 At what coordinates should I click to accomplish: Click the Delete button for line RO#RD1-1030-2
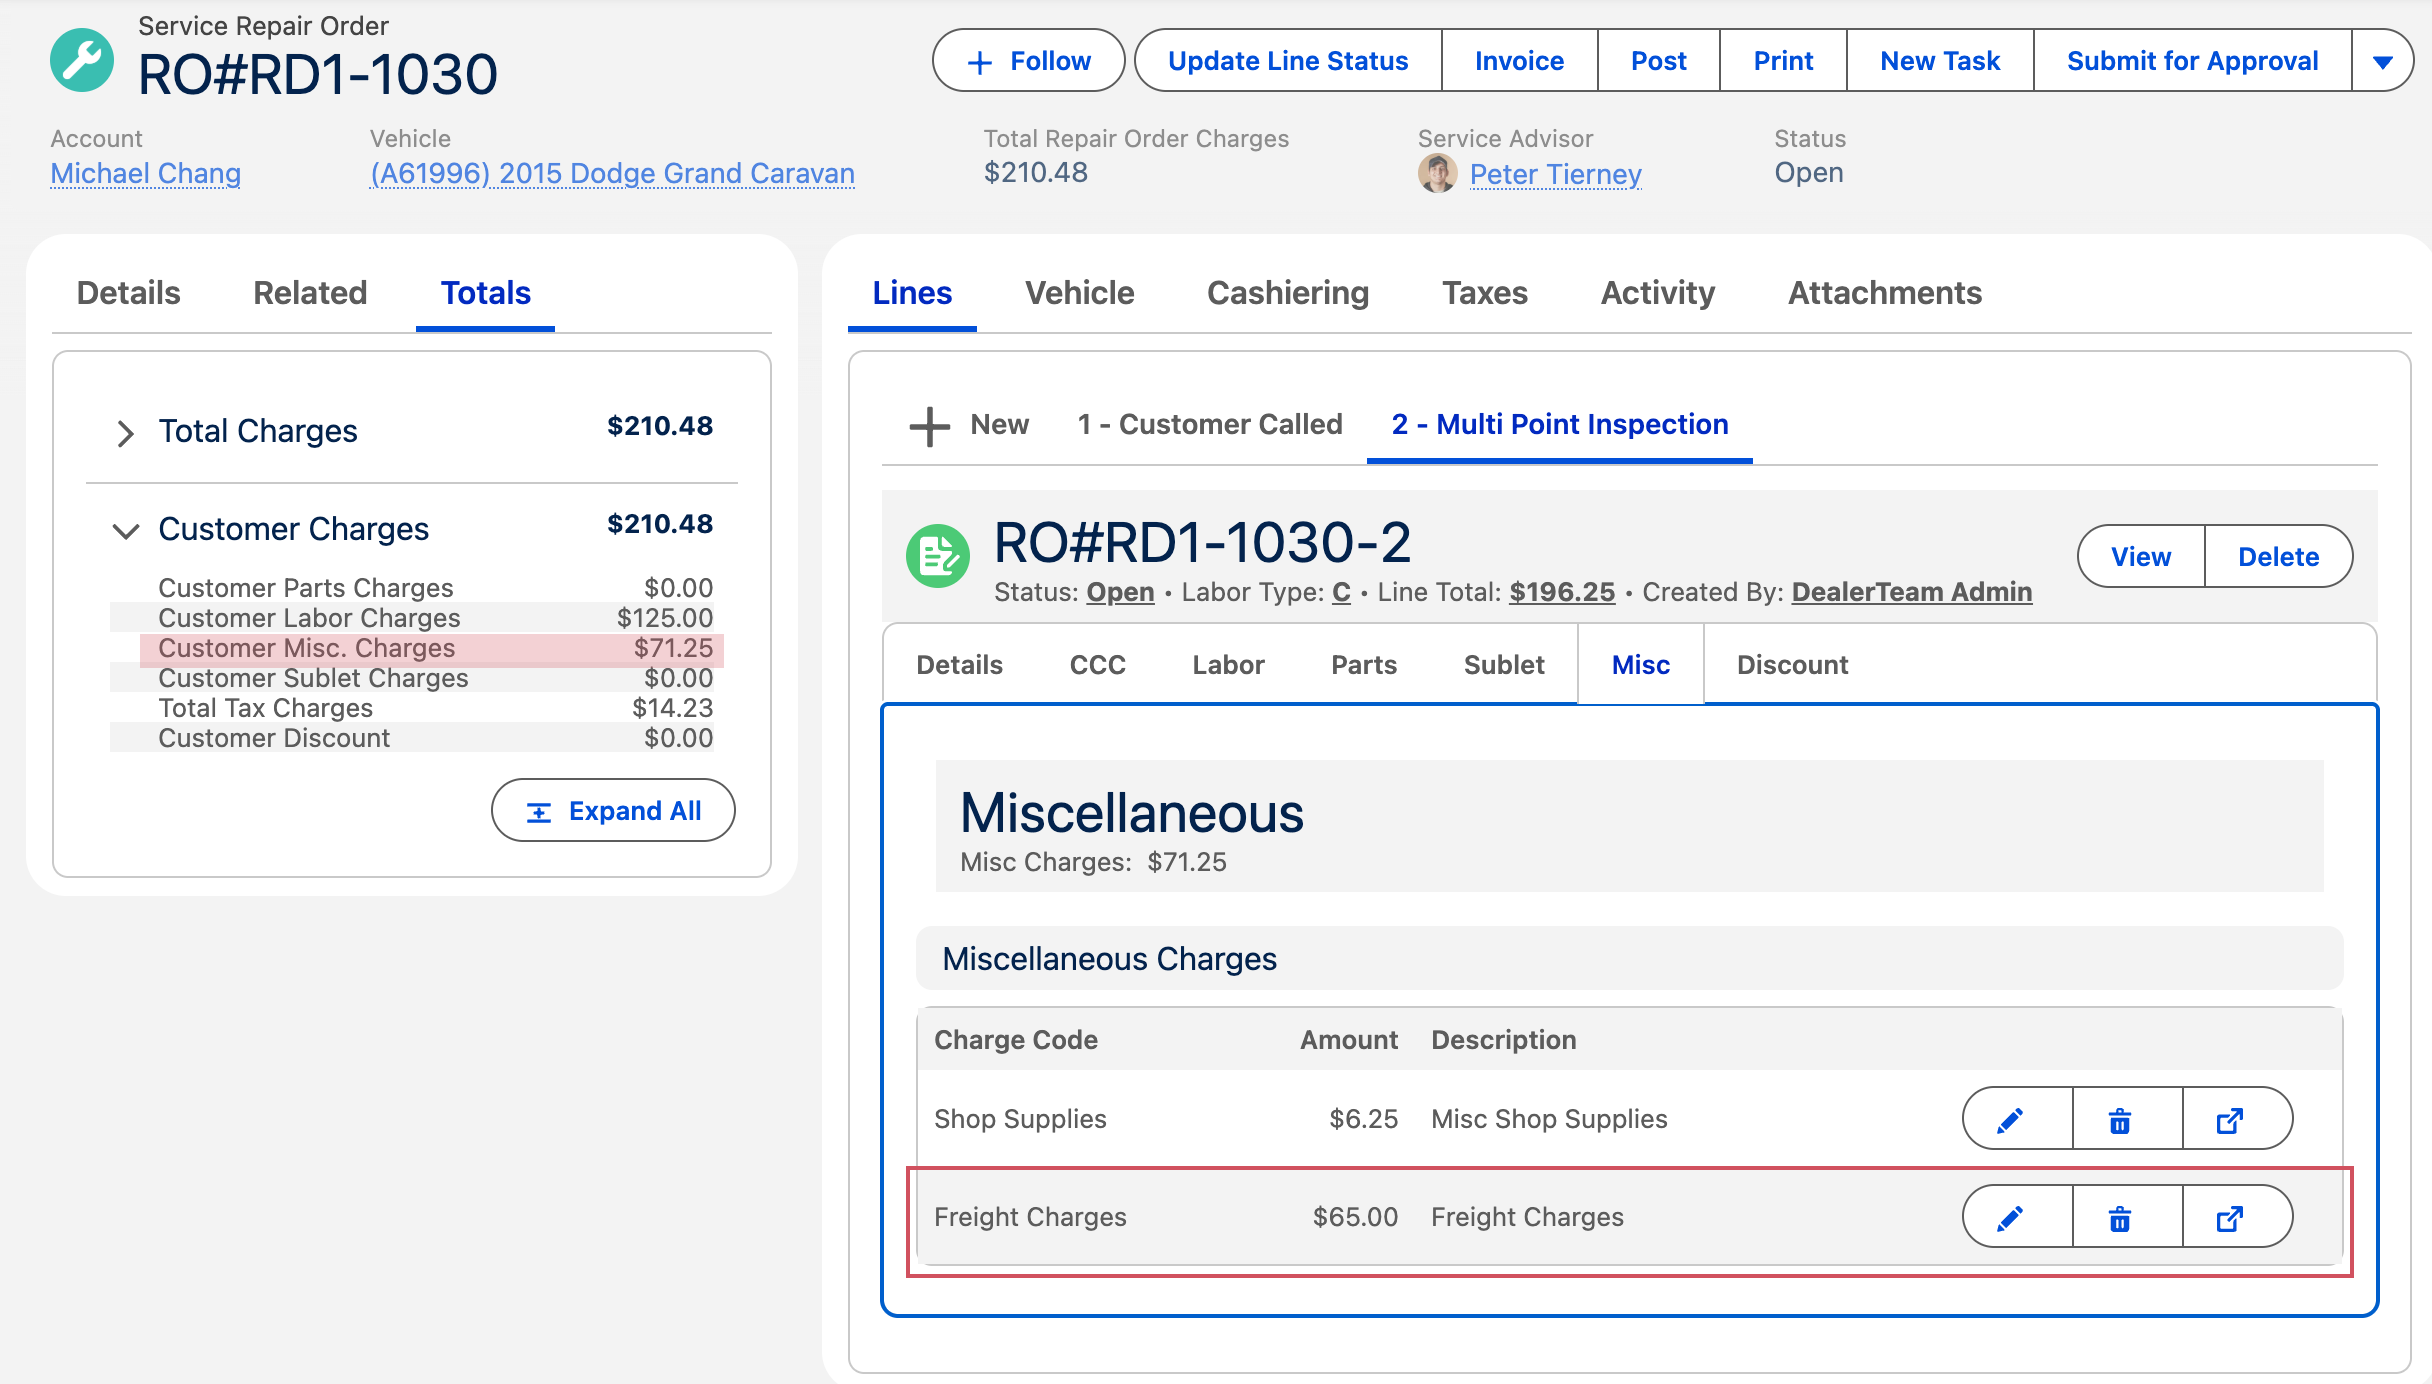[x=2278, y=556]
